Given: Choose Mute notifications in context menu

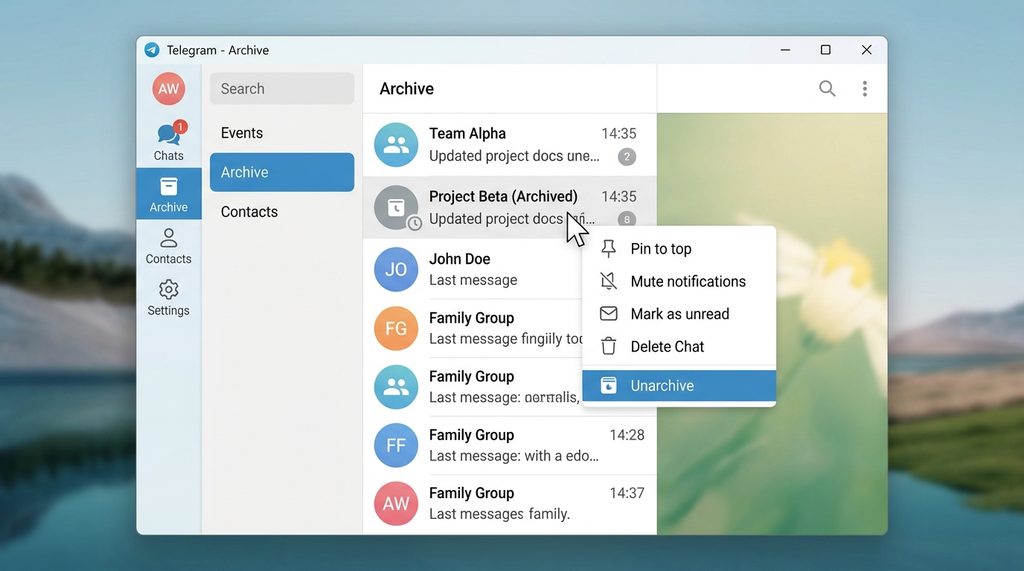Looking at the screenshot, I should (687, 282).
